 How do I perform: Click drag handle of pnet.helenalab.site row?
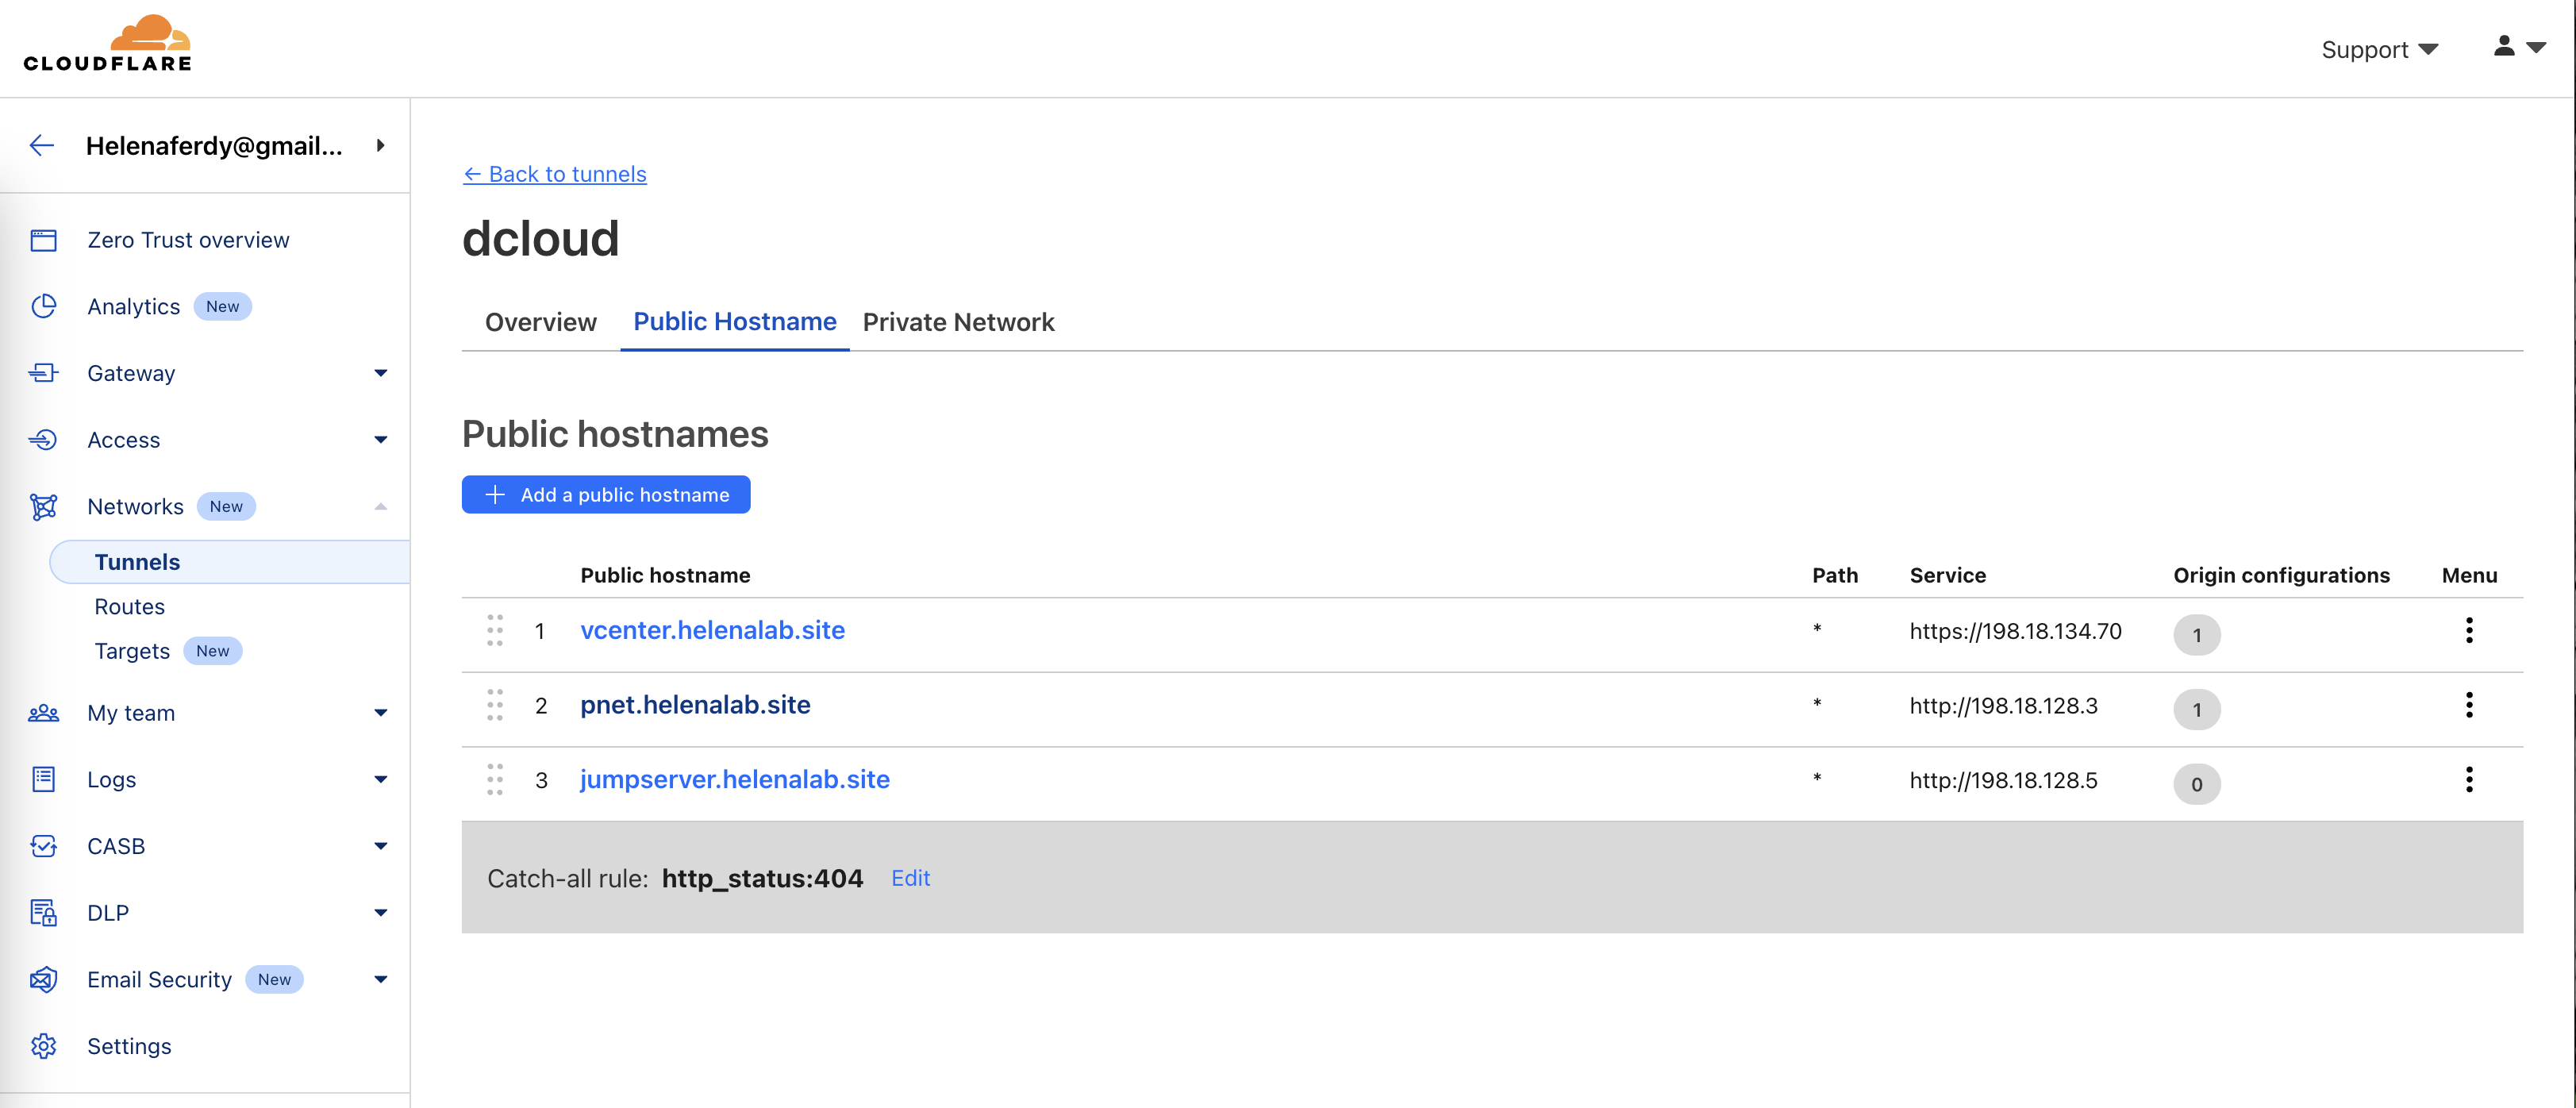[495, 705]
